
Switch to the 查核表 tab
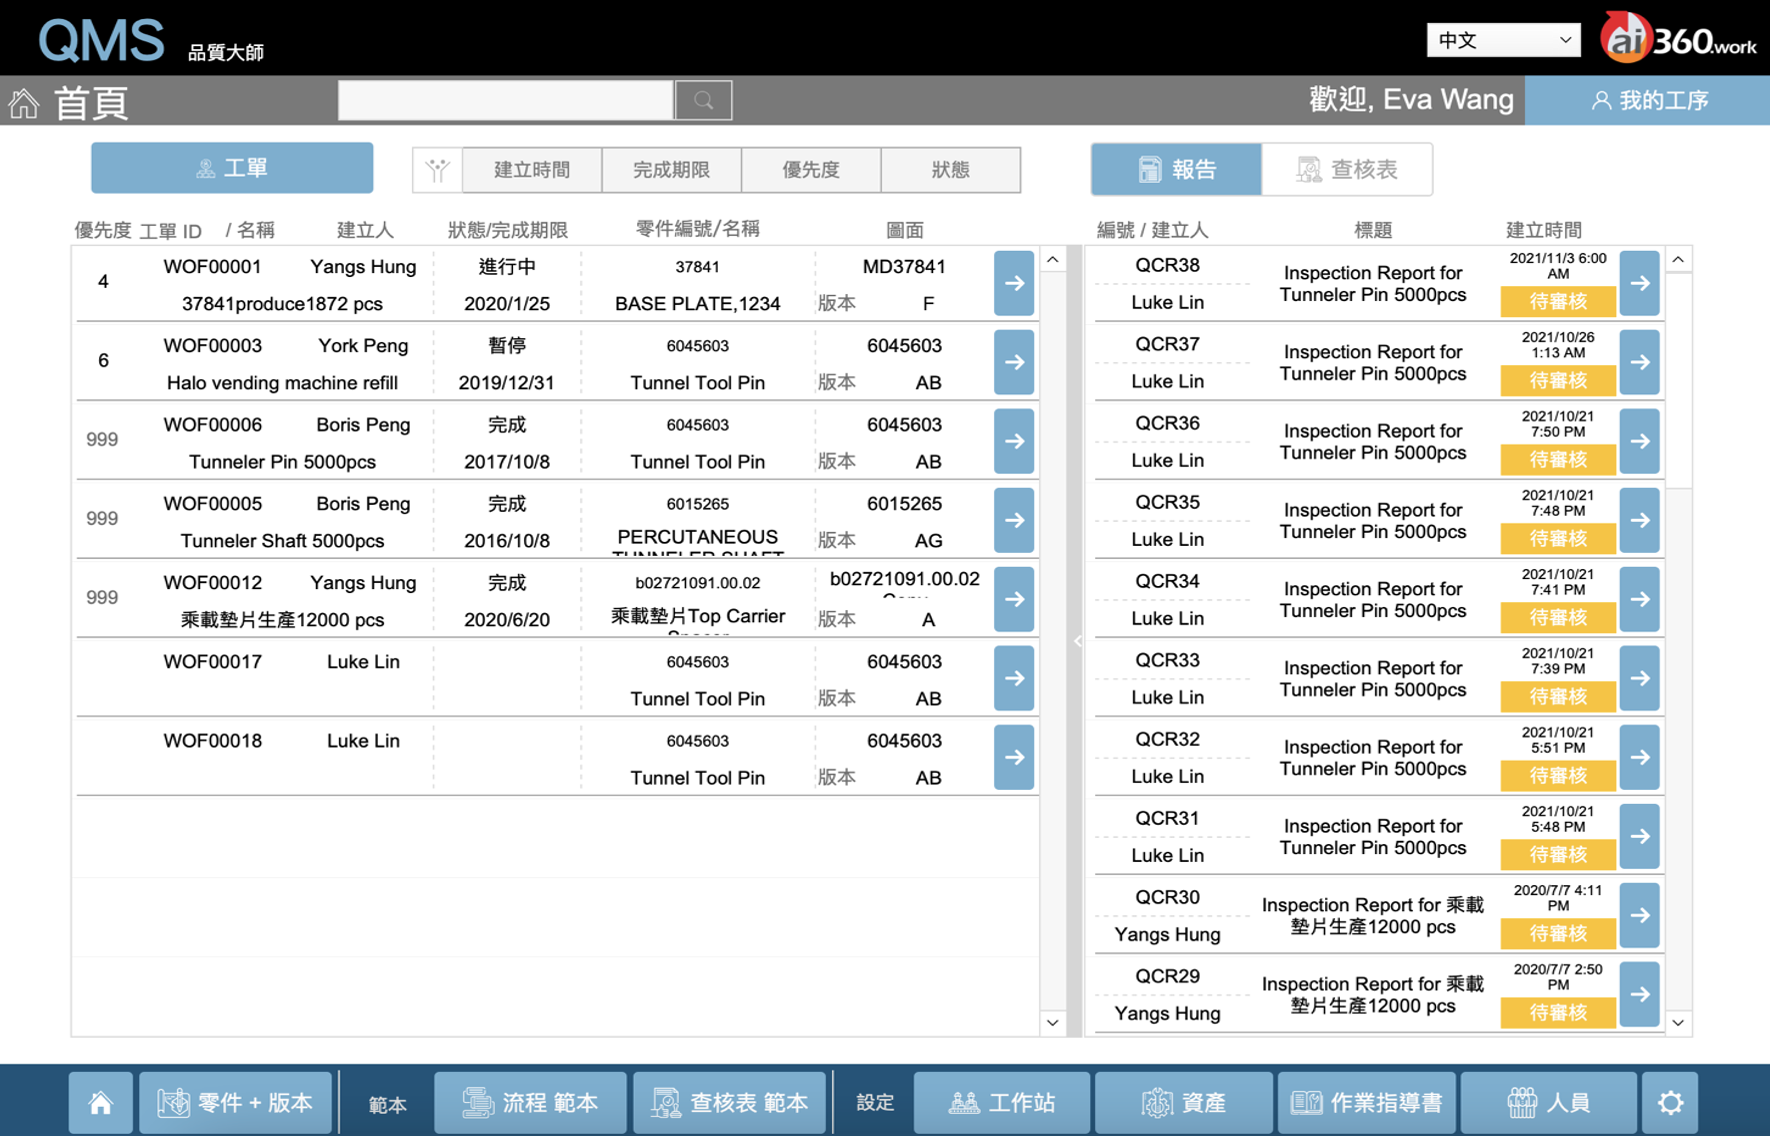(1347, 170)
